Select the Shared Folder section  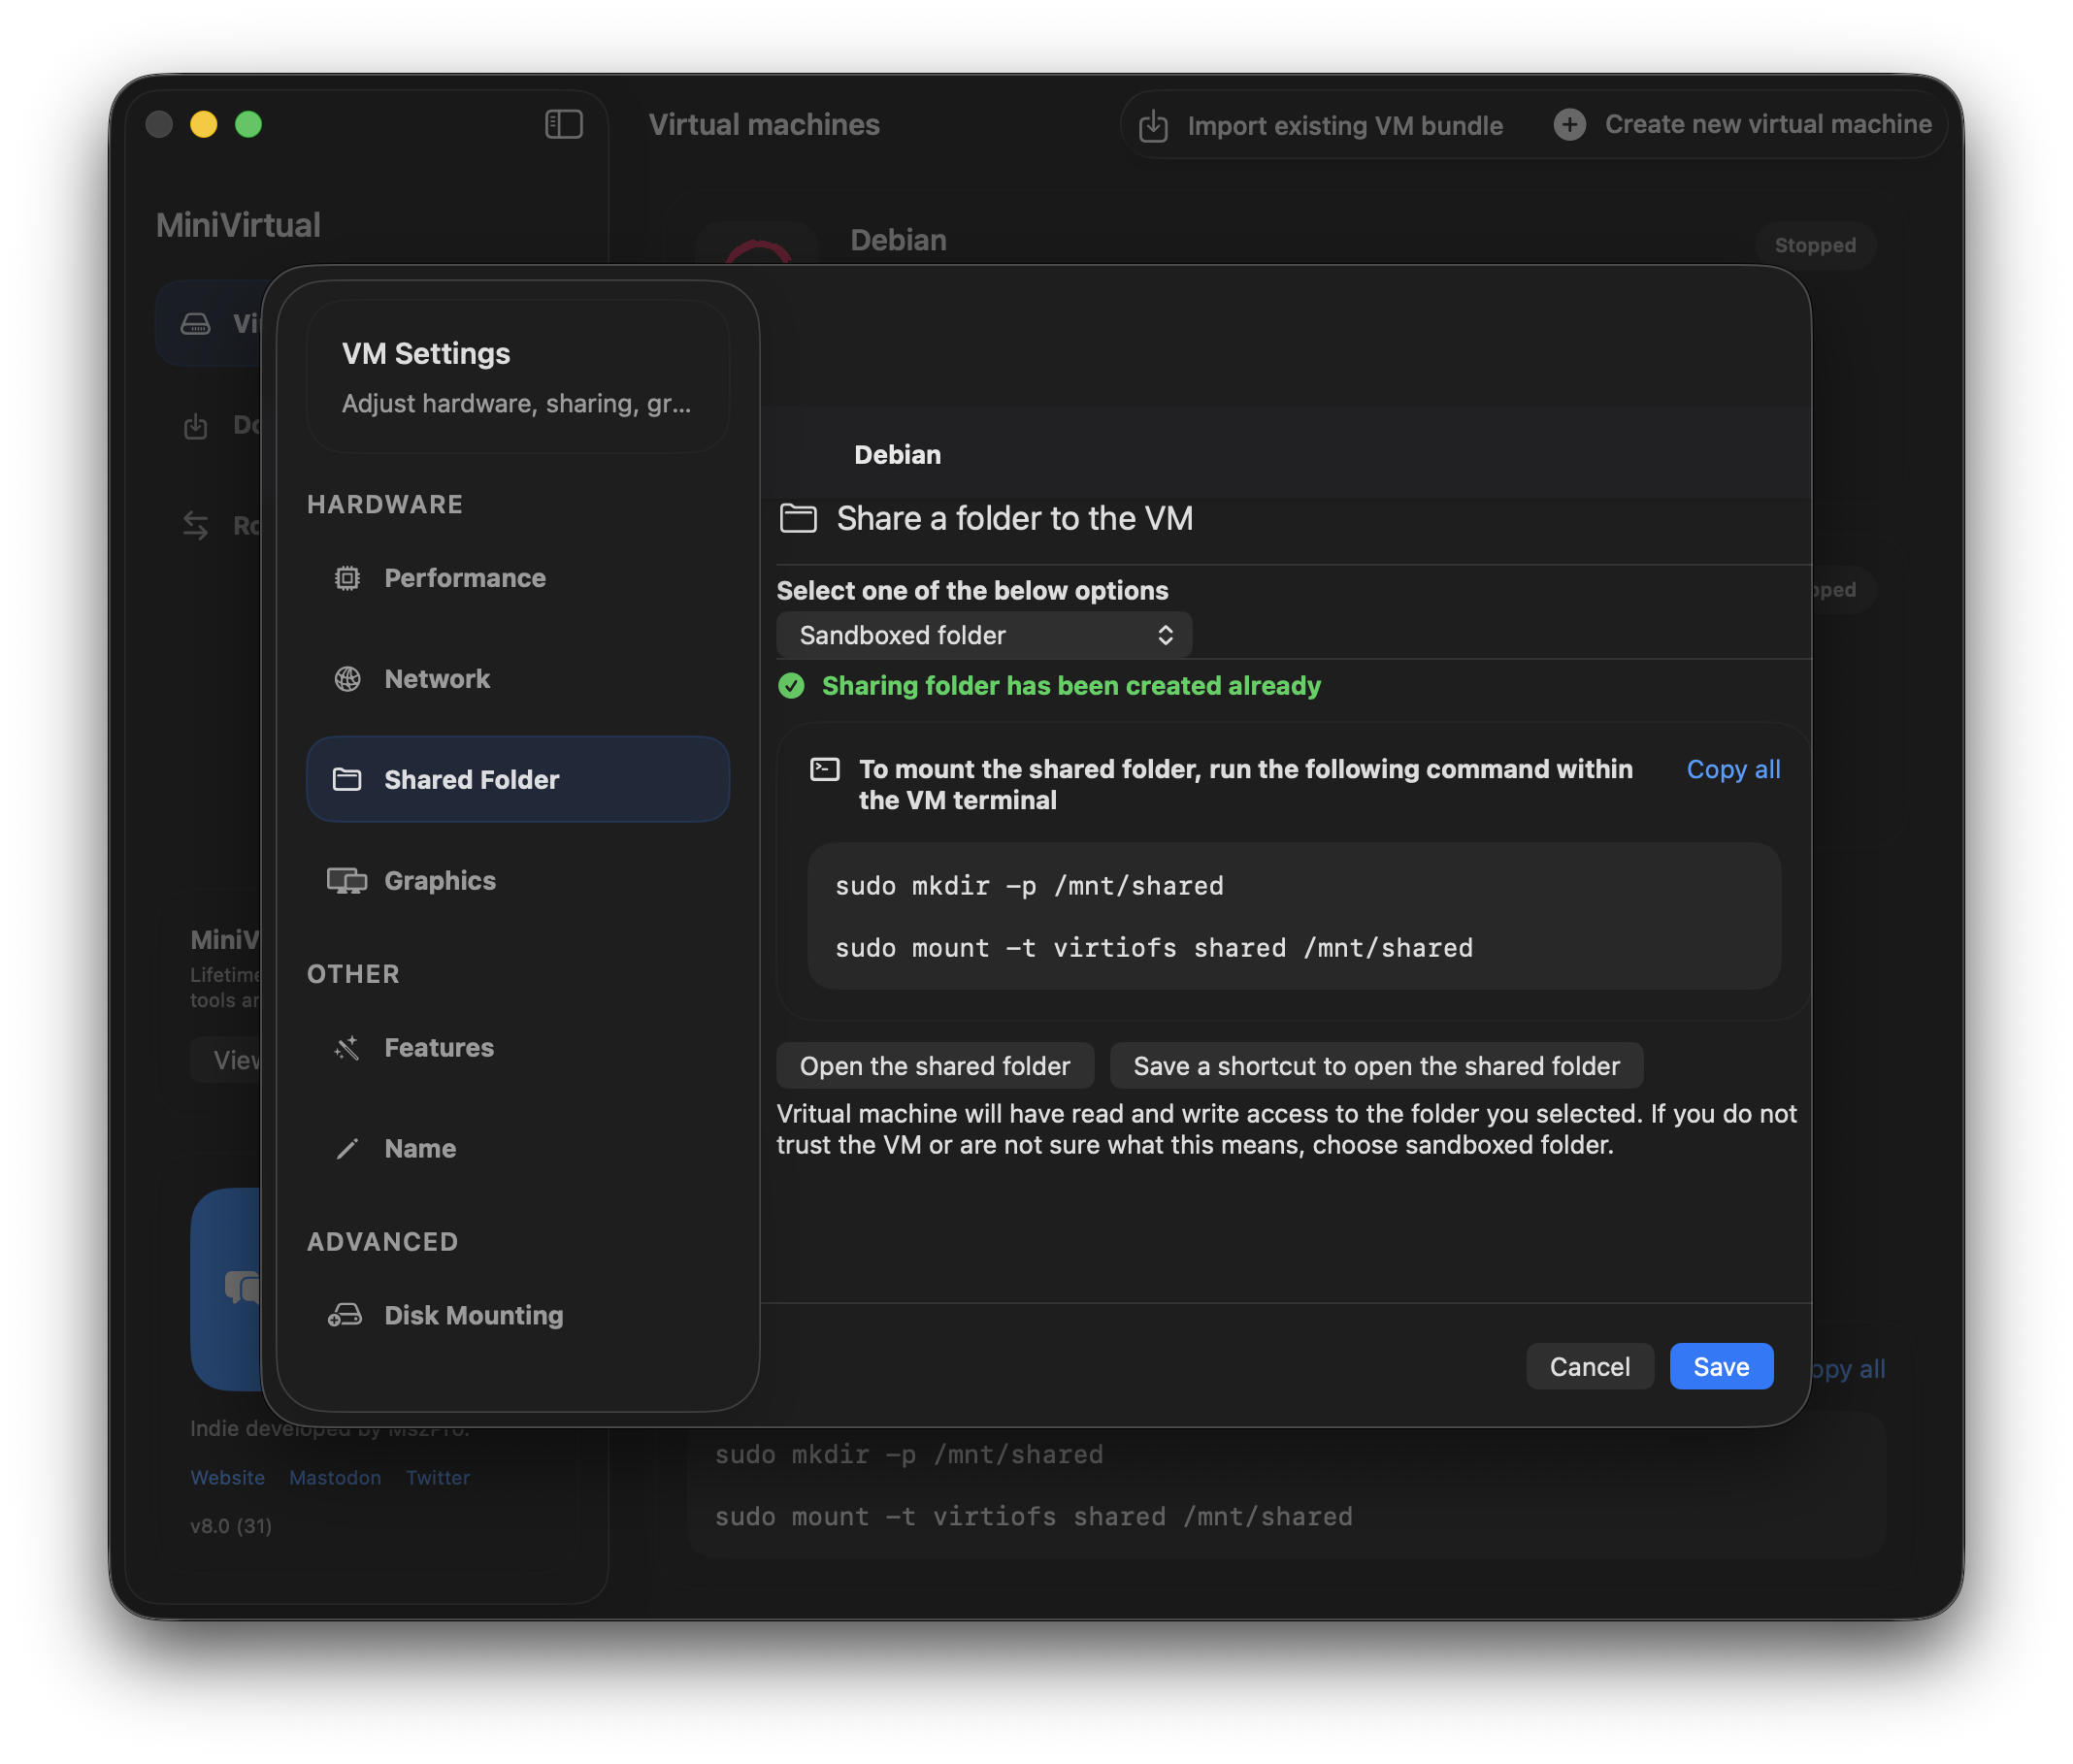(517, 779)
